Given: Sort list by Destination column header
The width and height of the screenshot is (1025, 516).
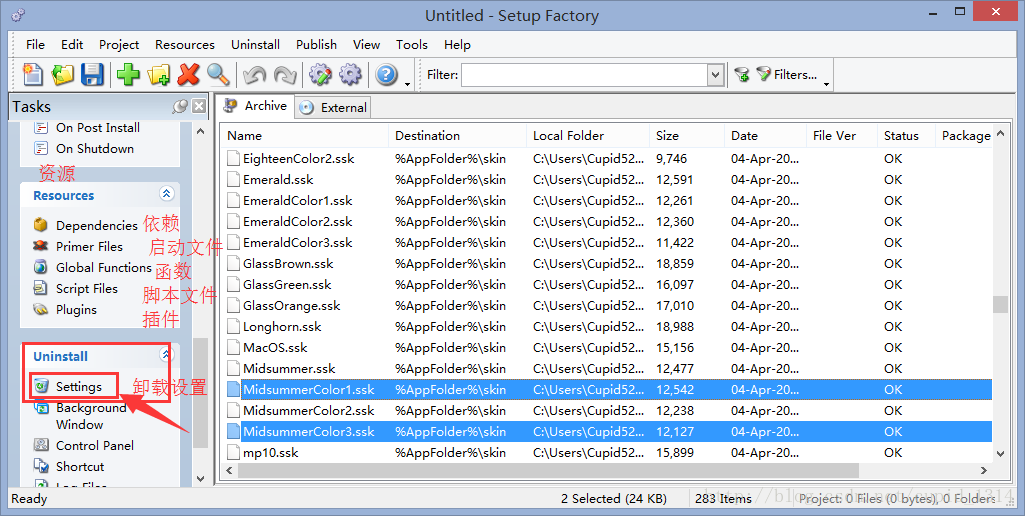Looking at the screenshot, I should (x=458, y=136).
